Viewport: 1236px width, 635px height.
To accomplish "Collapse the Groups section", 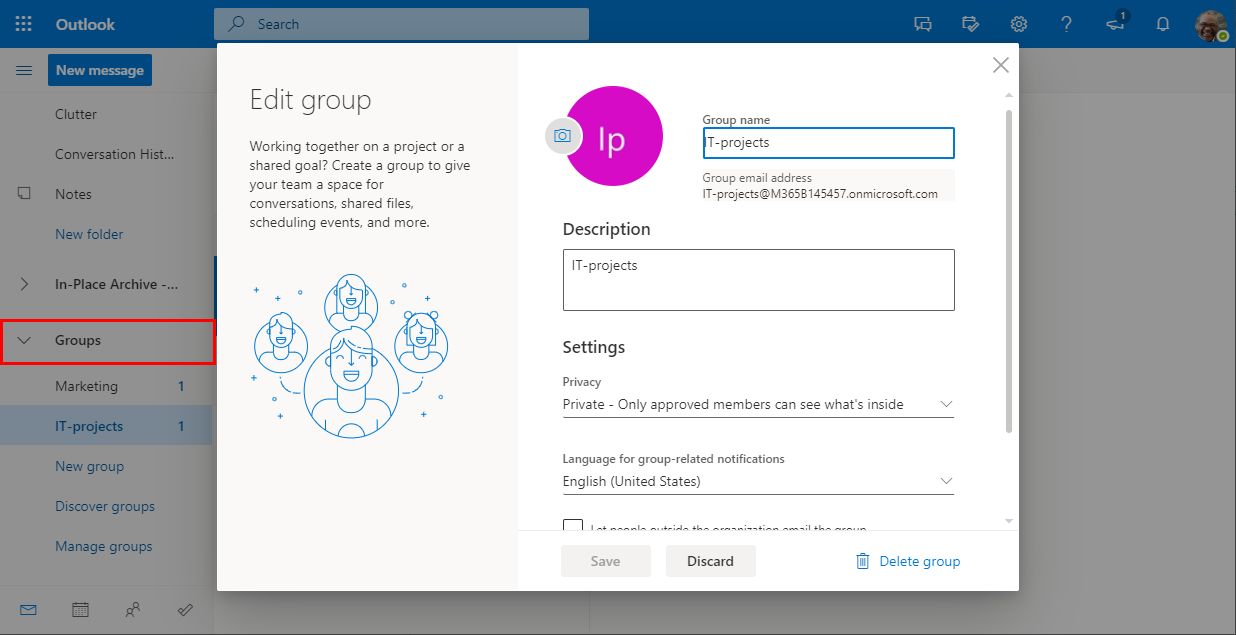I will (x=25, y=341).
